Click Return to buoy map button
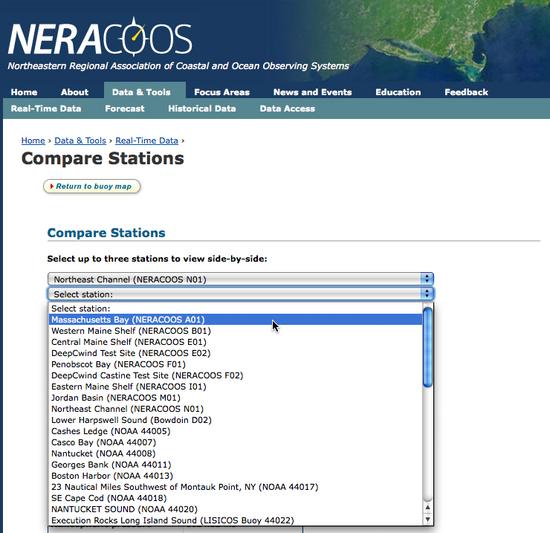The height and width of the screenshot is (533, 550). coord(92,186)
